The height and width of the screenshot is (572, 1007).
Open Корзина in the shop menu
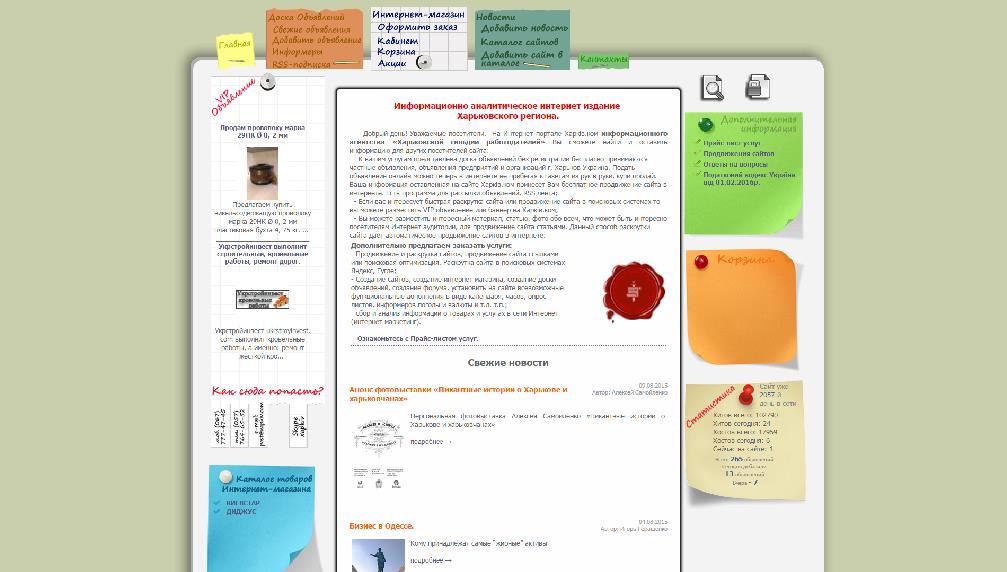coord(396,51)
